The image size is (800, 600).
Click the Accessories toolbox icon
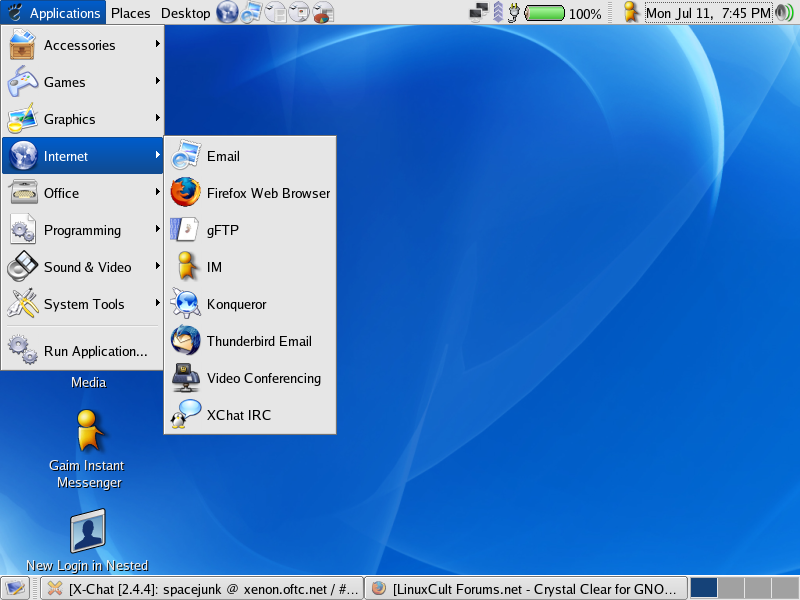tap(22, 44)
